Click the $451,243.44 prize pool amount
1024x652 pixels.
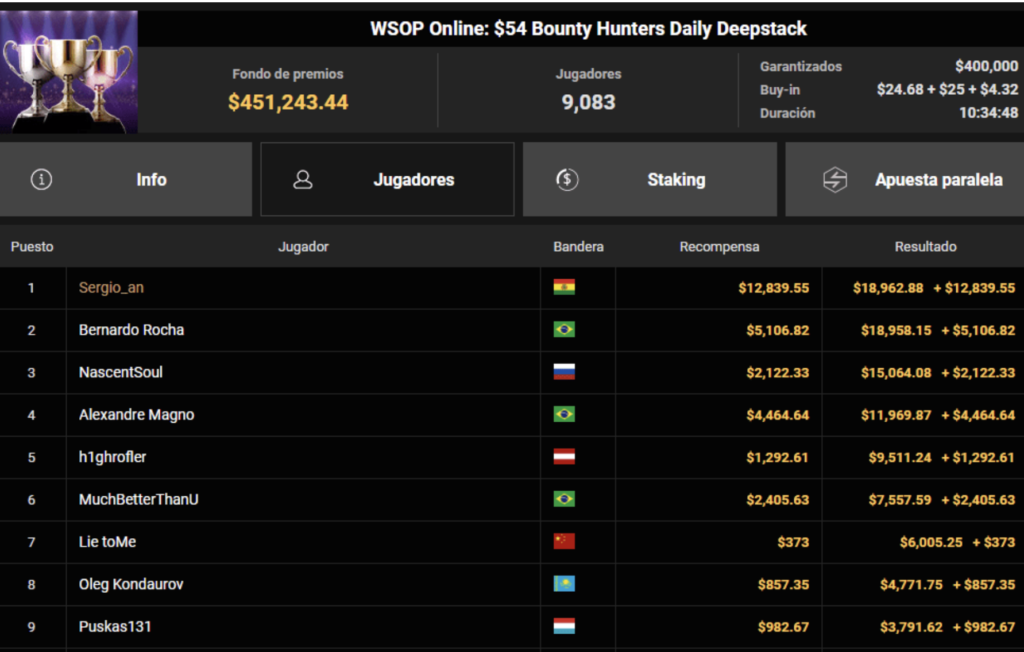coord(288,102)
